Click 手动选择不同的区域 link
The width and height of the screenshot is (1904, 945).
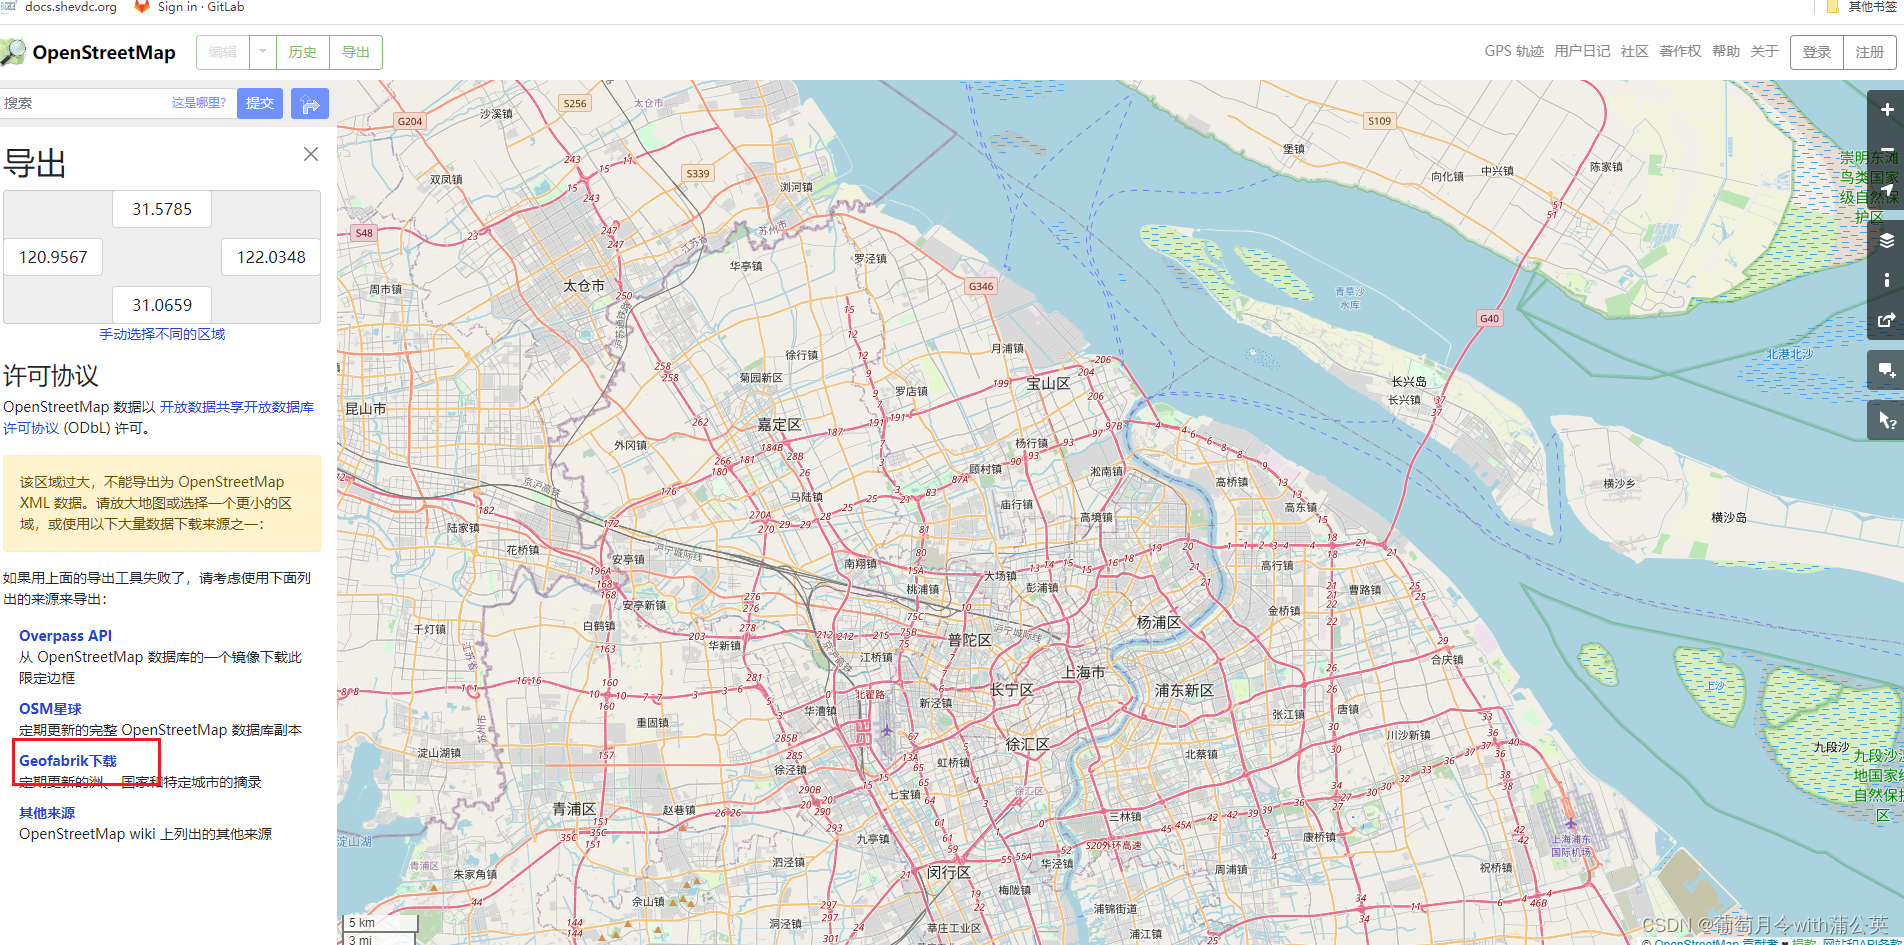click(162, 334)
